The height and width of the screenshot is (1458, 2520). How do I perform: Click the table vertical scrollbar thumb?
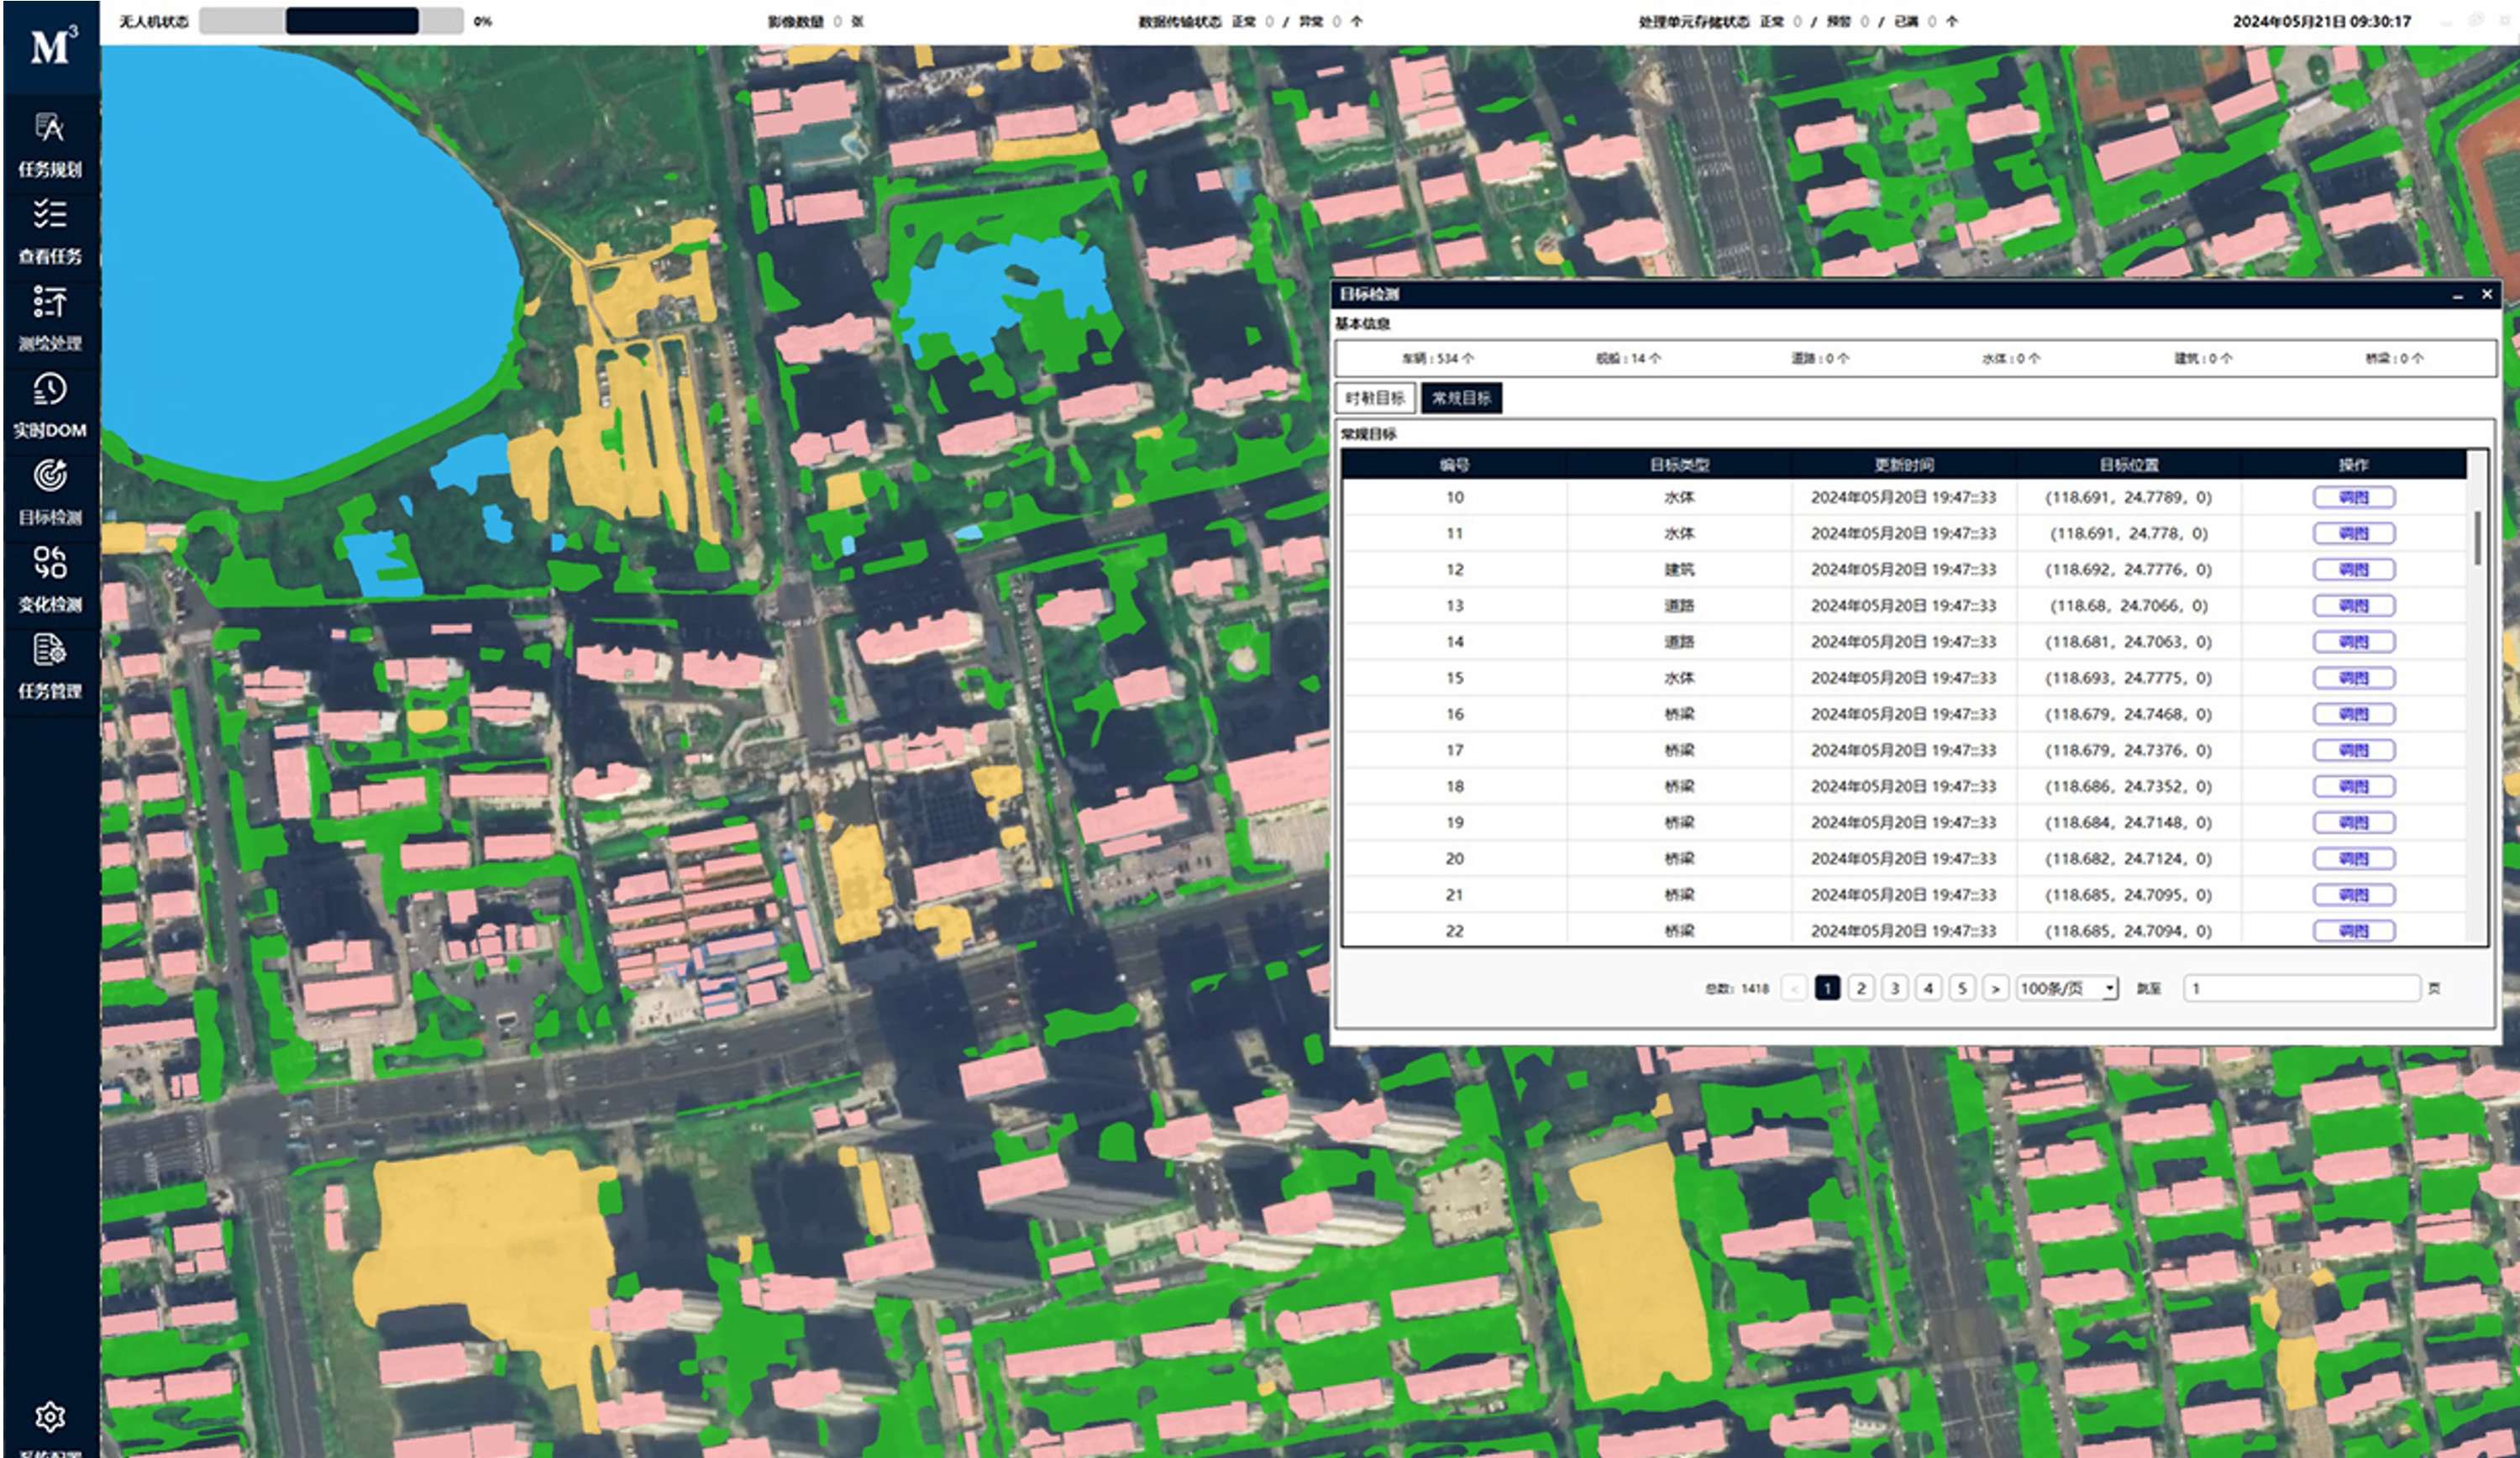2477,538
